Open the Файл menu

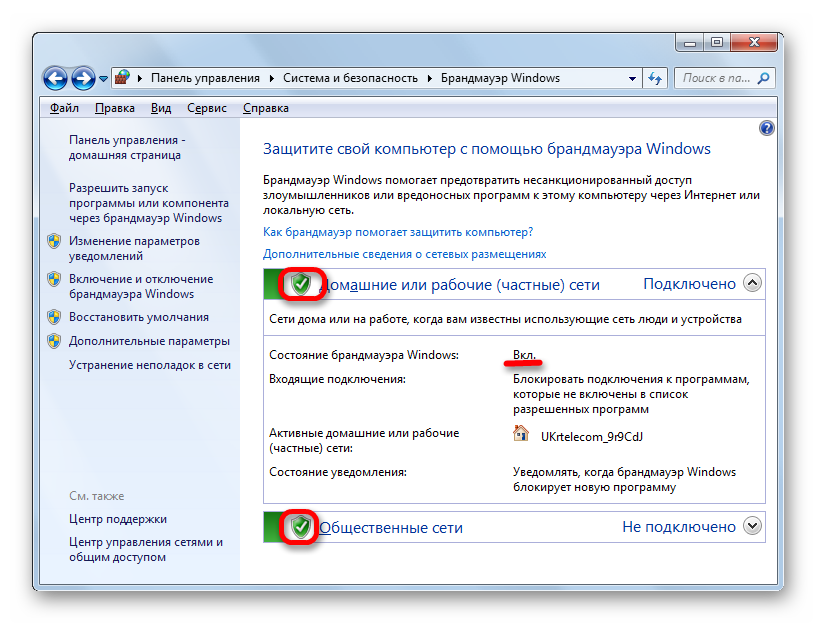click(x=64, y=108)
